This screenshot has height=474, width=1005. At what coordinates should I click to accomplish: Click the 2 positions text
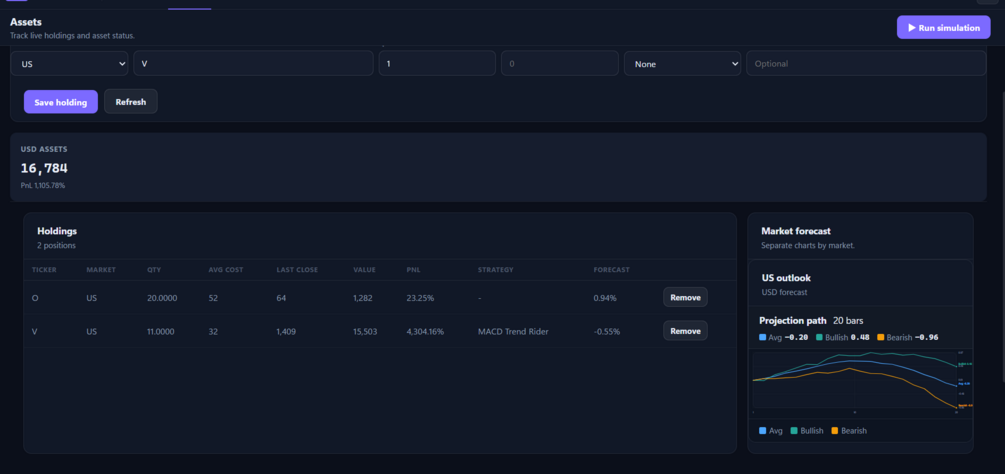point(56,245)
